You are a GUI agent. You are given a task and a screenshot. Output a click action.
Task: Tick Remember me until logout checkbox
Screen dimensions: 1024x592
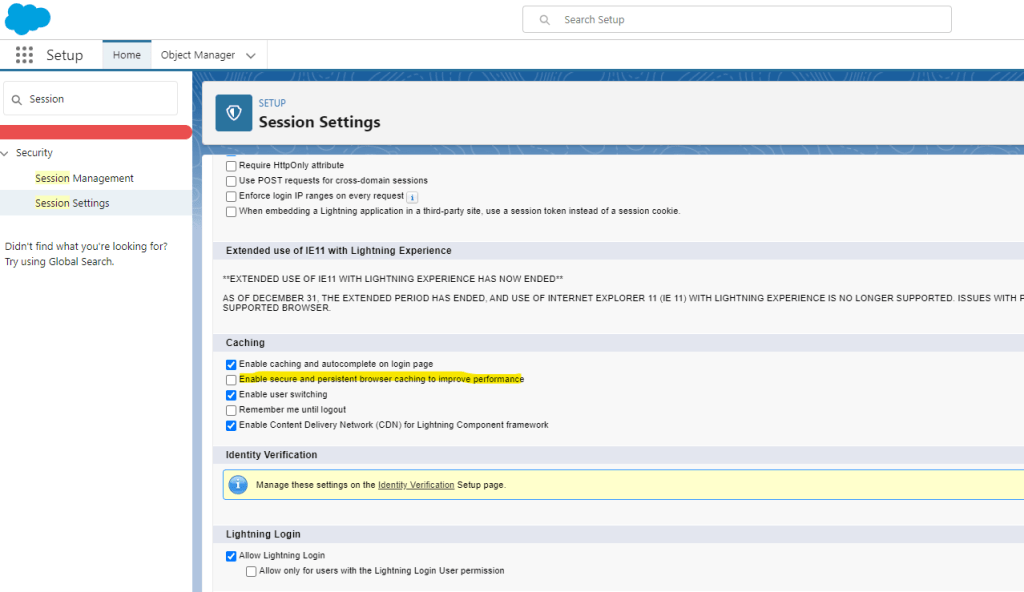pyautogui.click(x=232, y=410)
